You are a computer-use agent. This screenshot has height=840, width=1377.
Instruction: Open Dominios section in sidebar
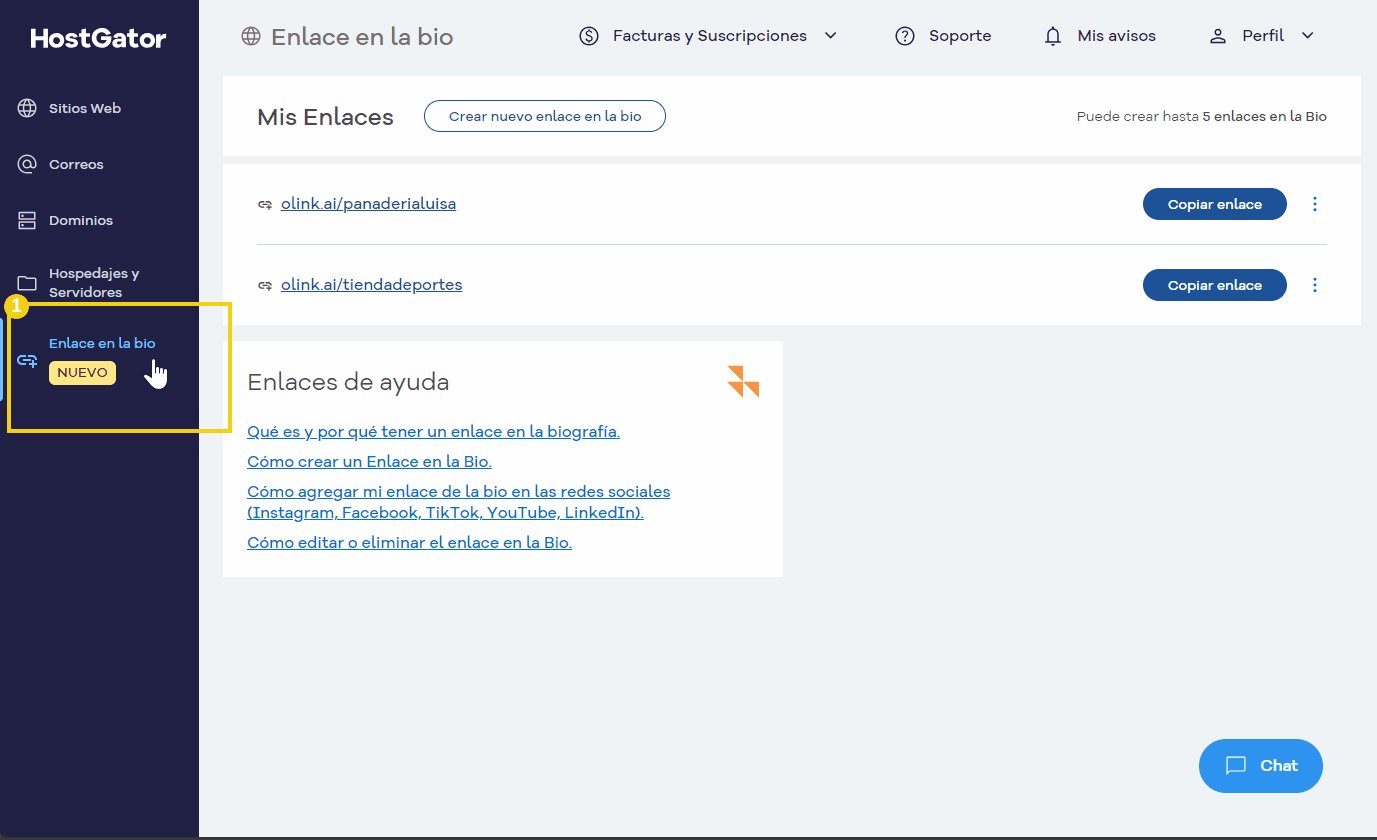(x=81, y=220)
